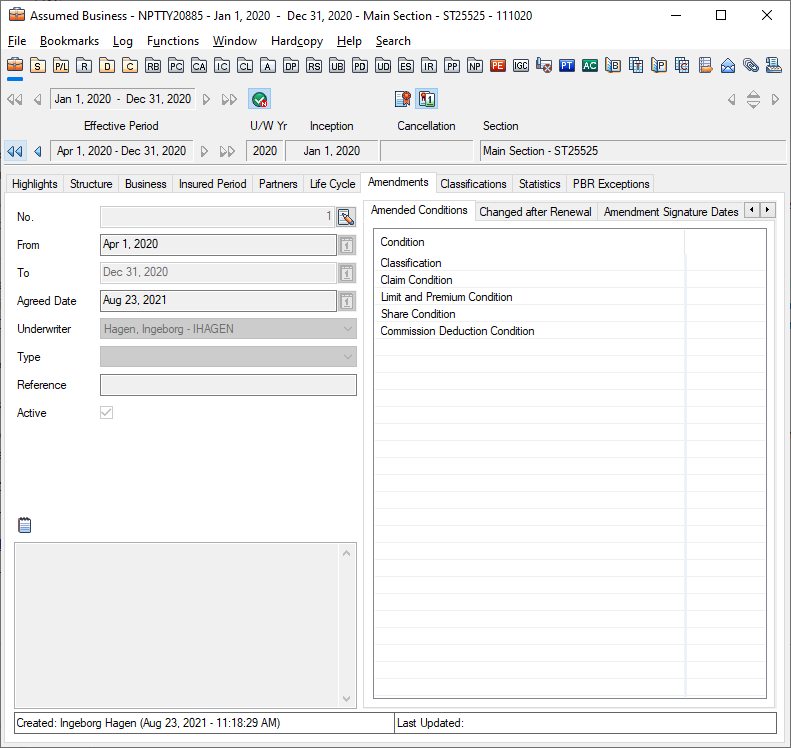Open the notepad icon above the notes box

25,525
